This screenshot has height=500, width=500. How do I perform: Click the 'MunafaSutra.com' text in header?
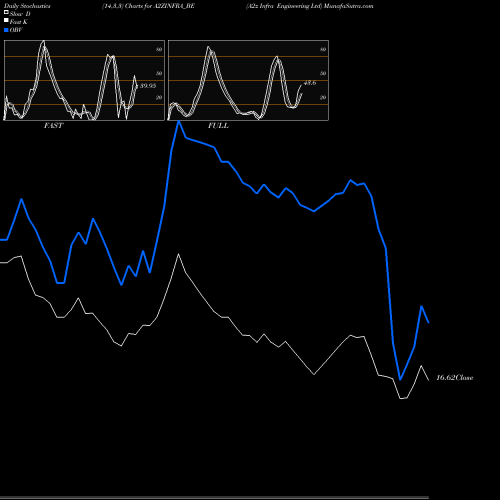click(x=349, y=6)
